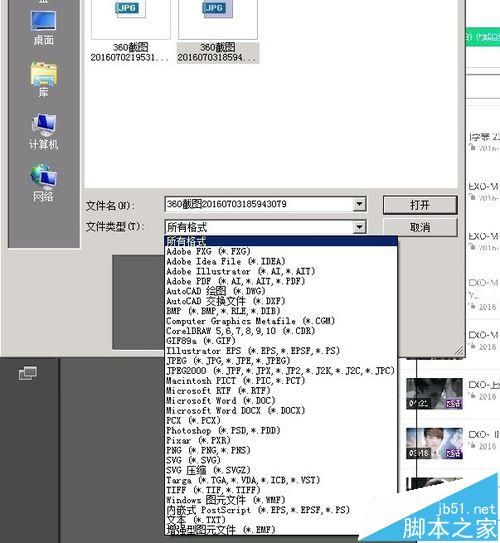Choose Adobe Illustrator (*.AI,*.AIT) format
The image size is (500, 543).
[x=281, y=271]
